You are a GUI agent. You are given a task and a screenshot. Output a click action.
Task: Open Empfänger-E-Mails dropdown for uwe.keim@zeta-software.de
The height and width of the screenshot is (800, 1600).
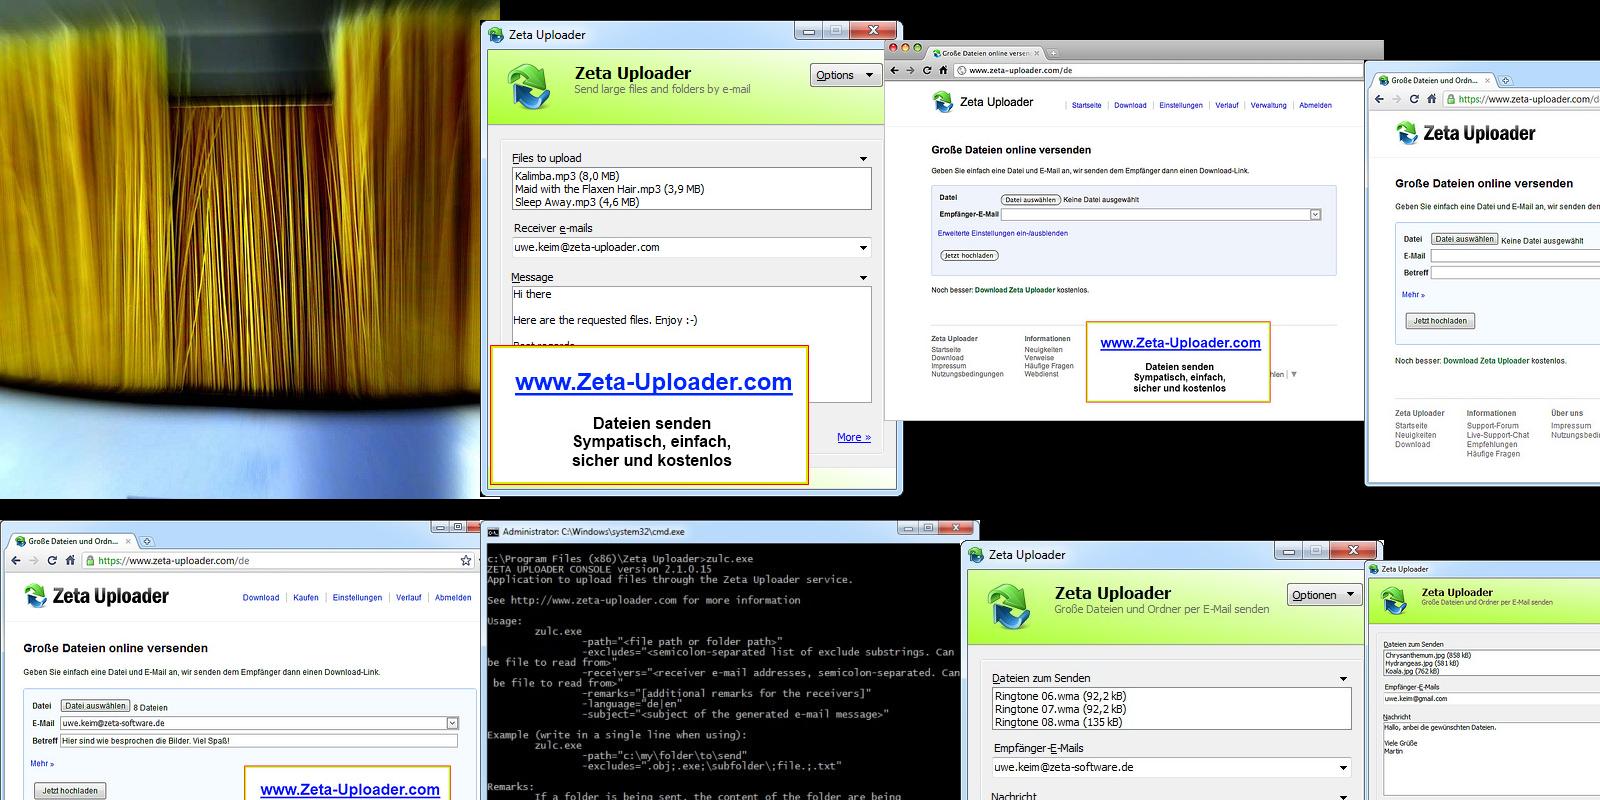[1343, 768]
